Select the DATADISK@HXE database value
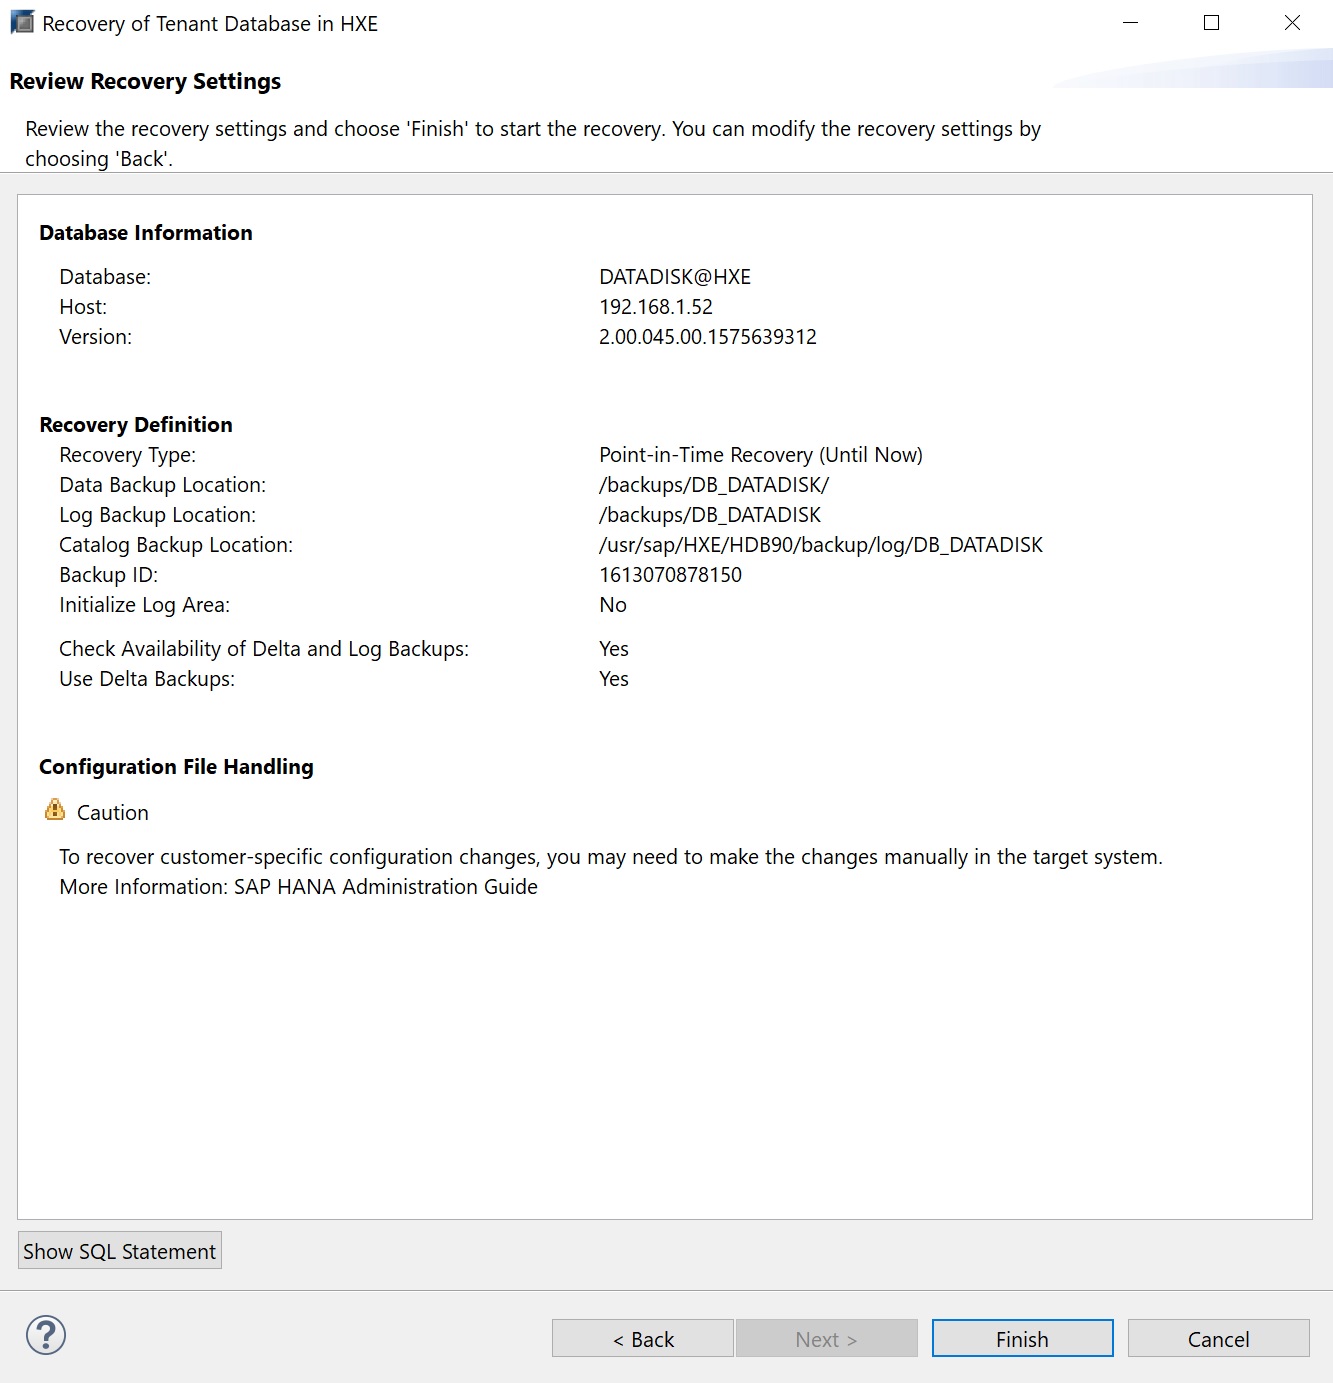The image size is (1333, 1383). (x=675, y=277)
